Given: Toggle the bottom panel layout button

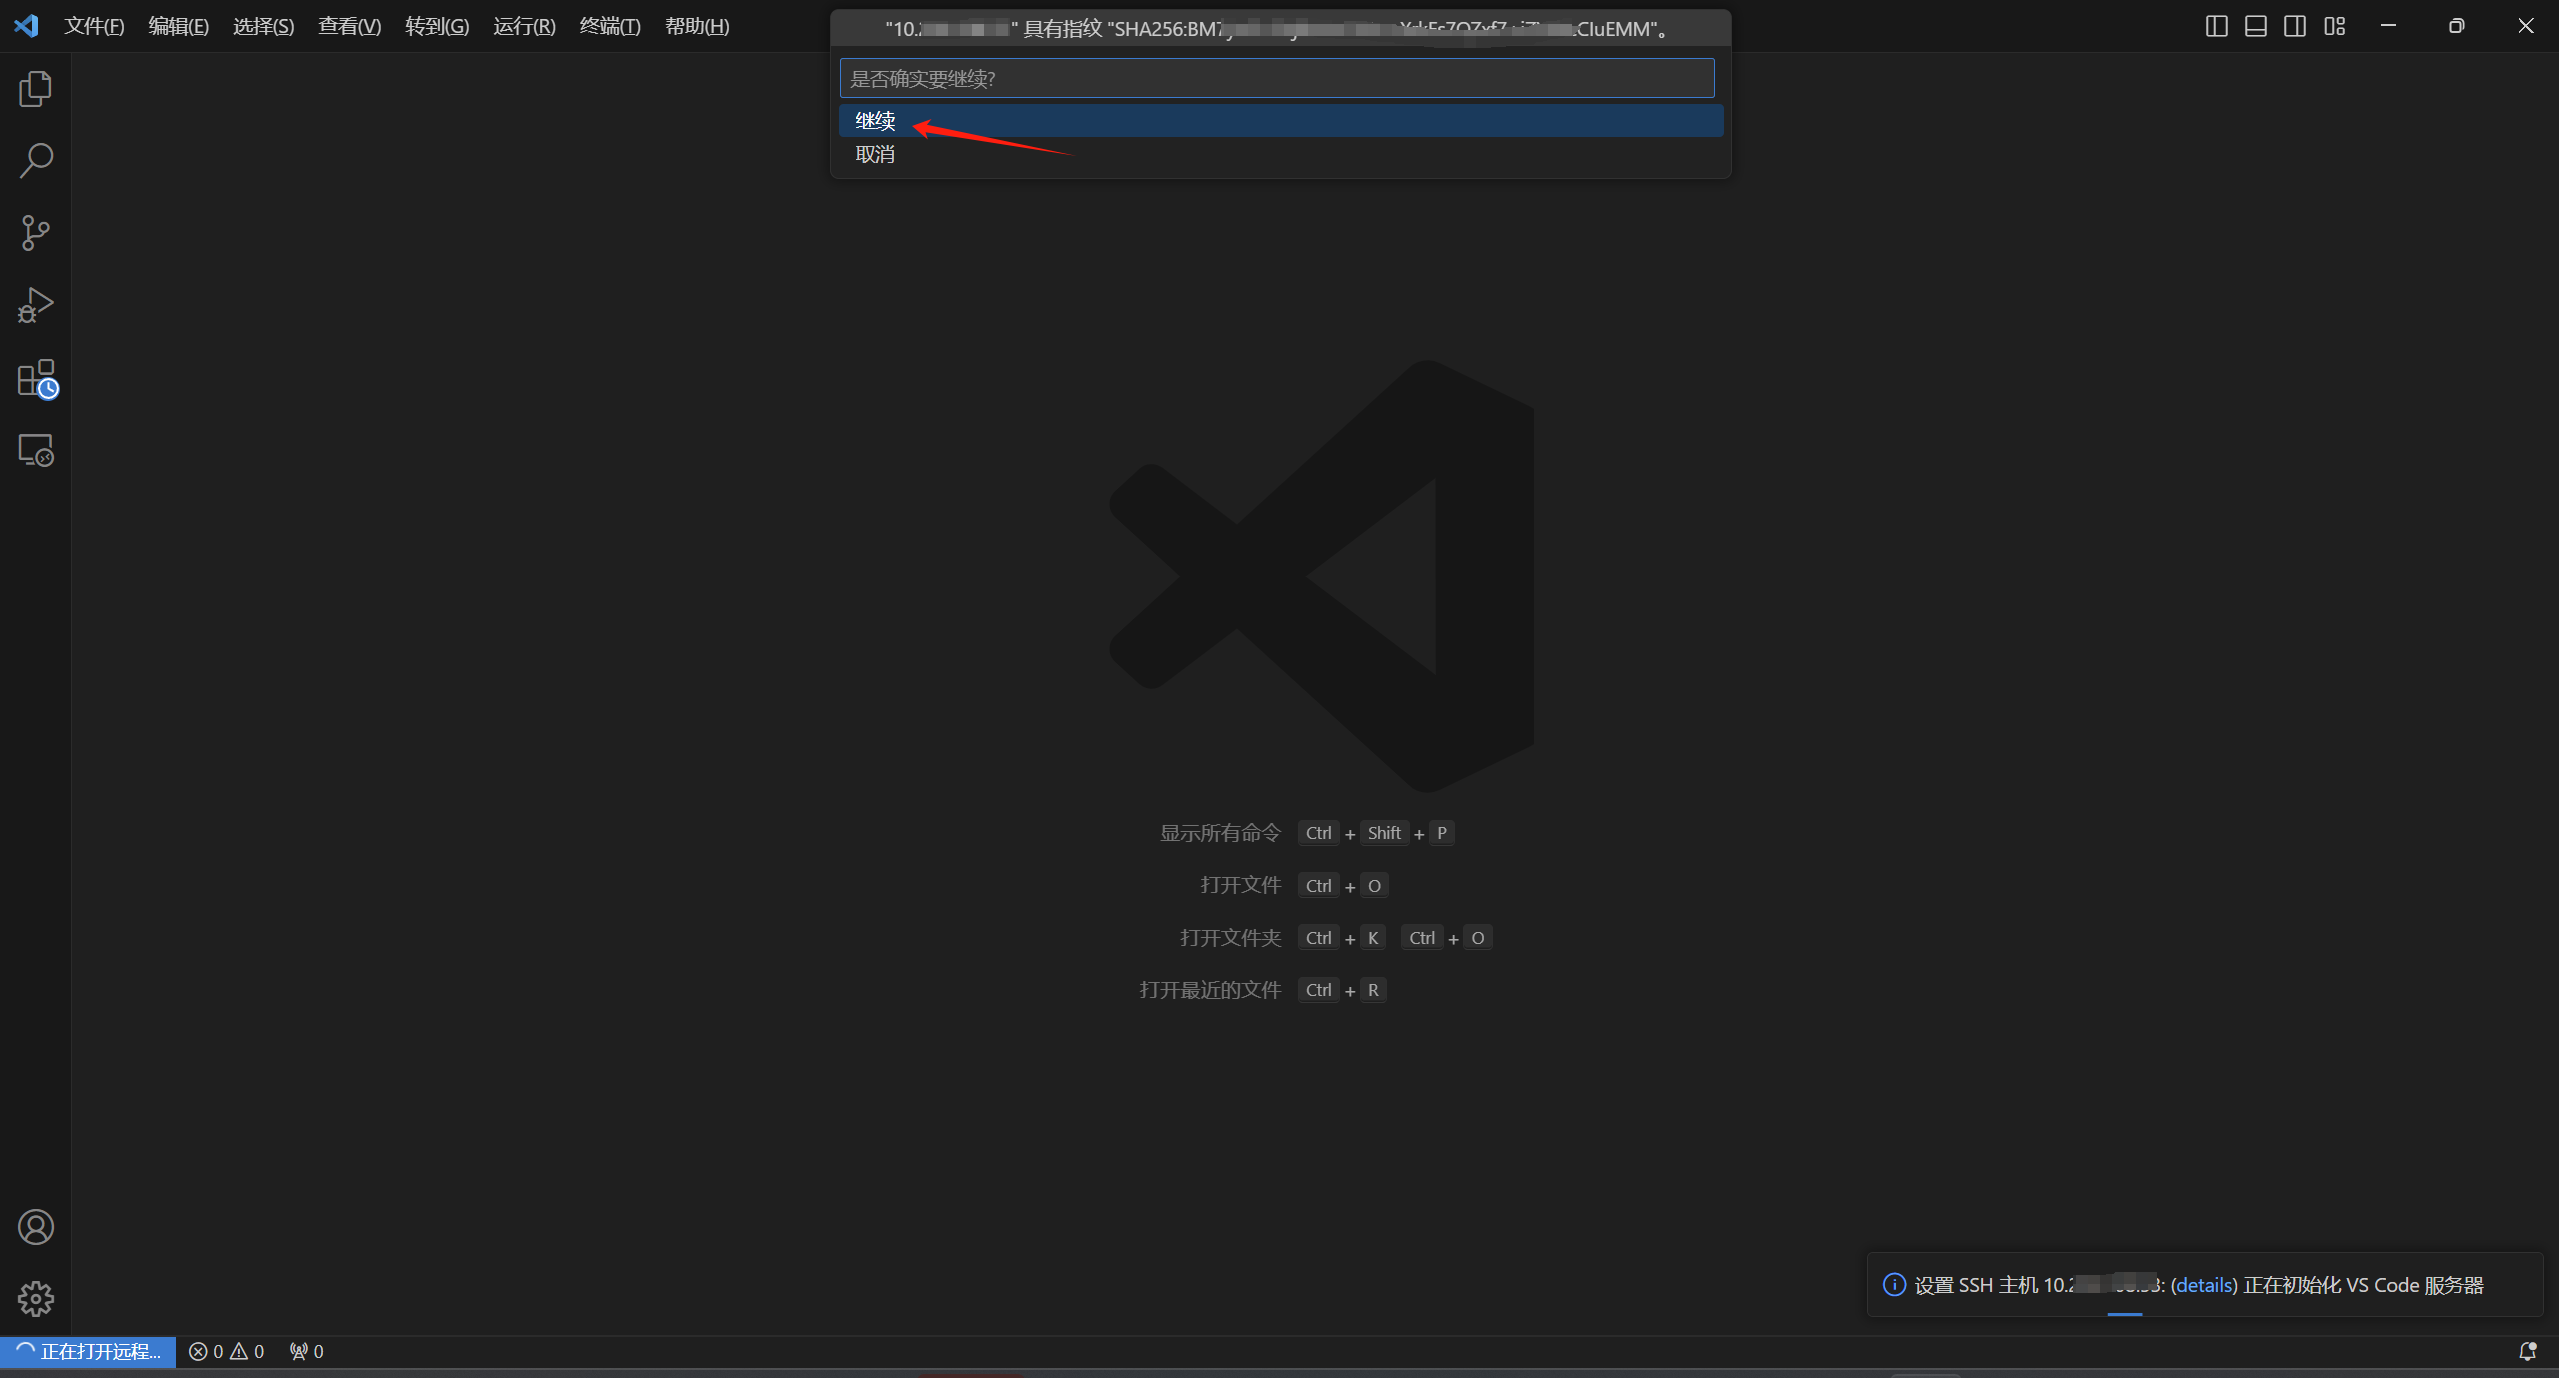Looking at the screenshot, I should pyautogui.click(x=2255, y=26).
